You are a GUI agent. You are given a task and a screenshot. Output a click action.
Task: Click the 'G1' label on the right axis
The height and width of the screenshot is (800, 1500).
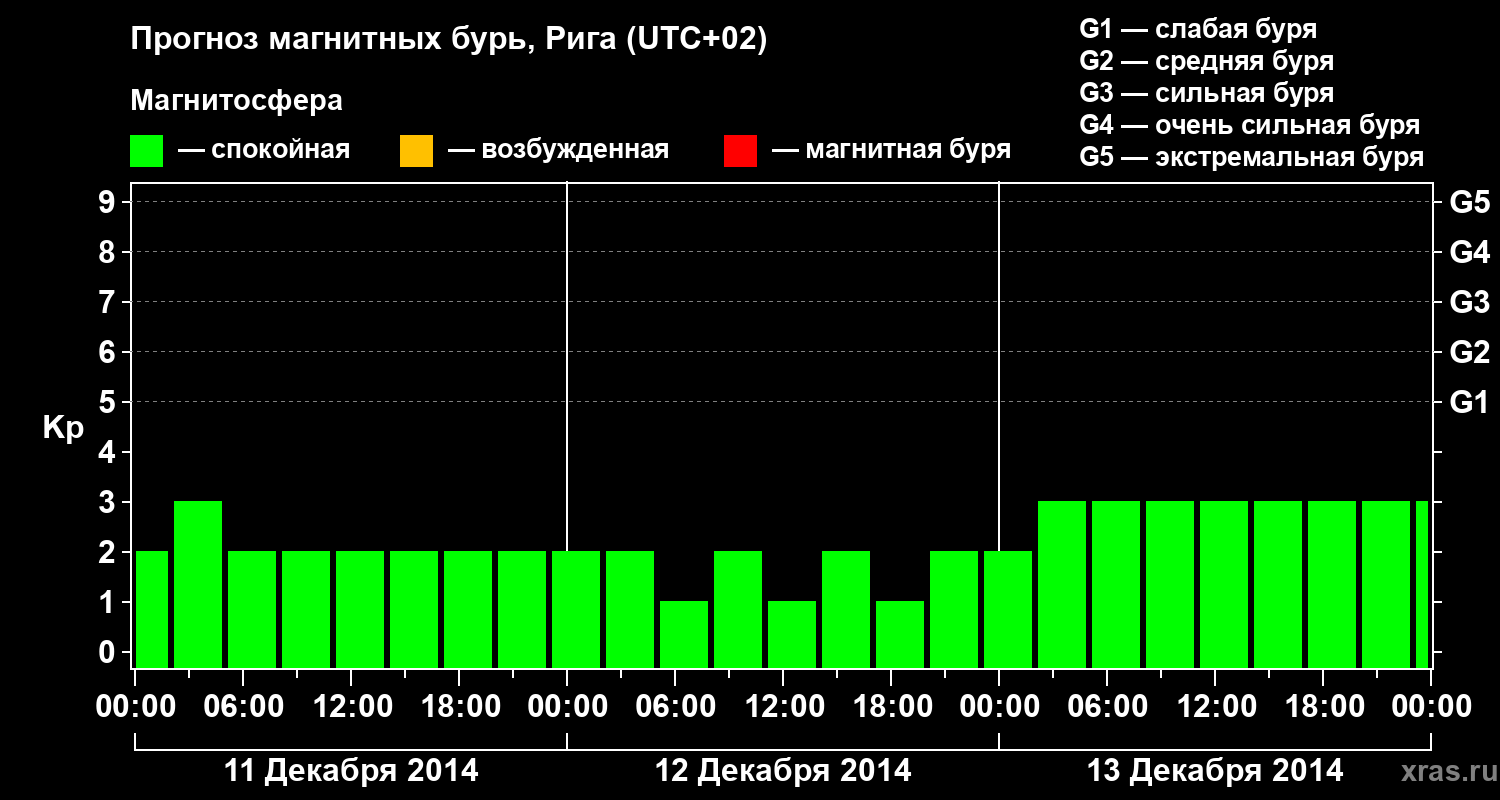(x=1470, y=402)
